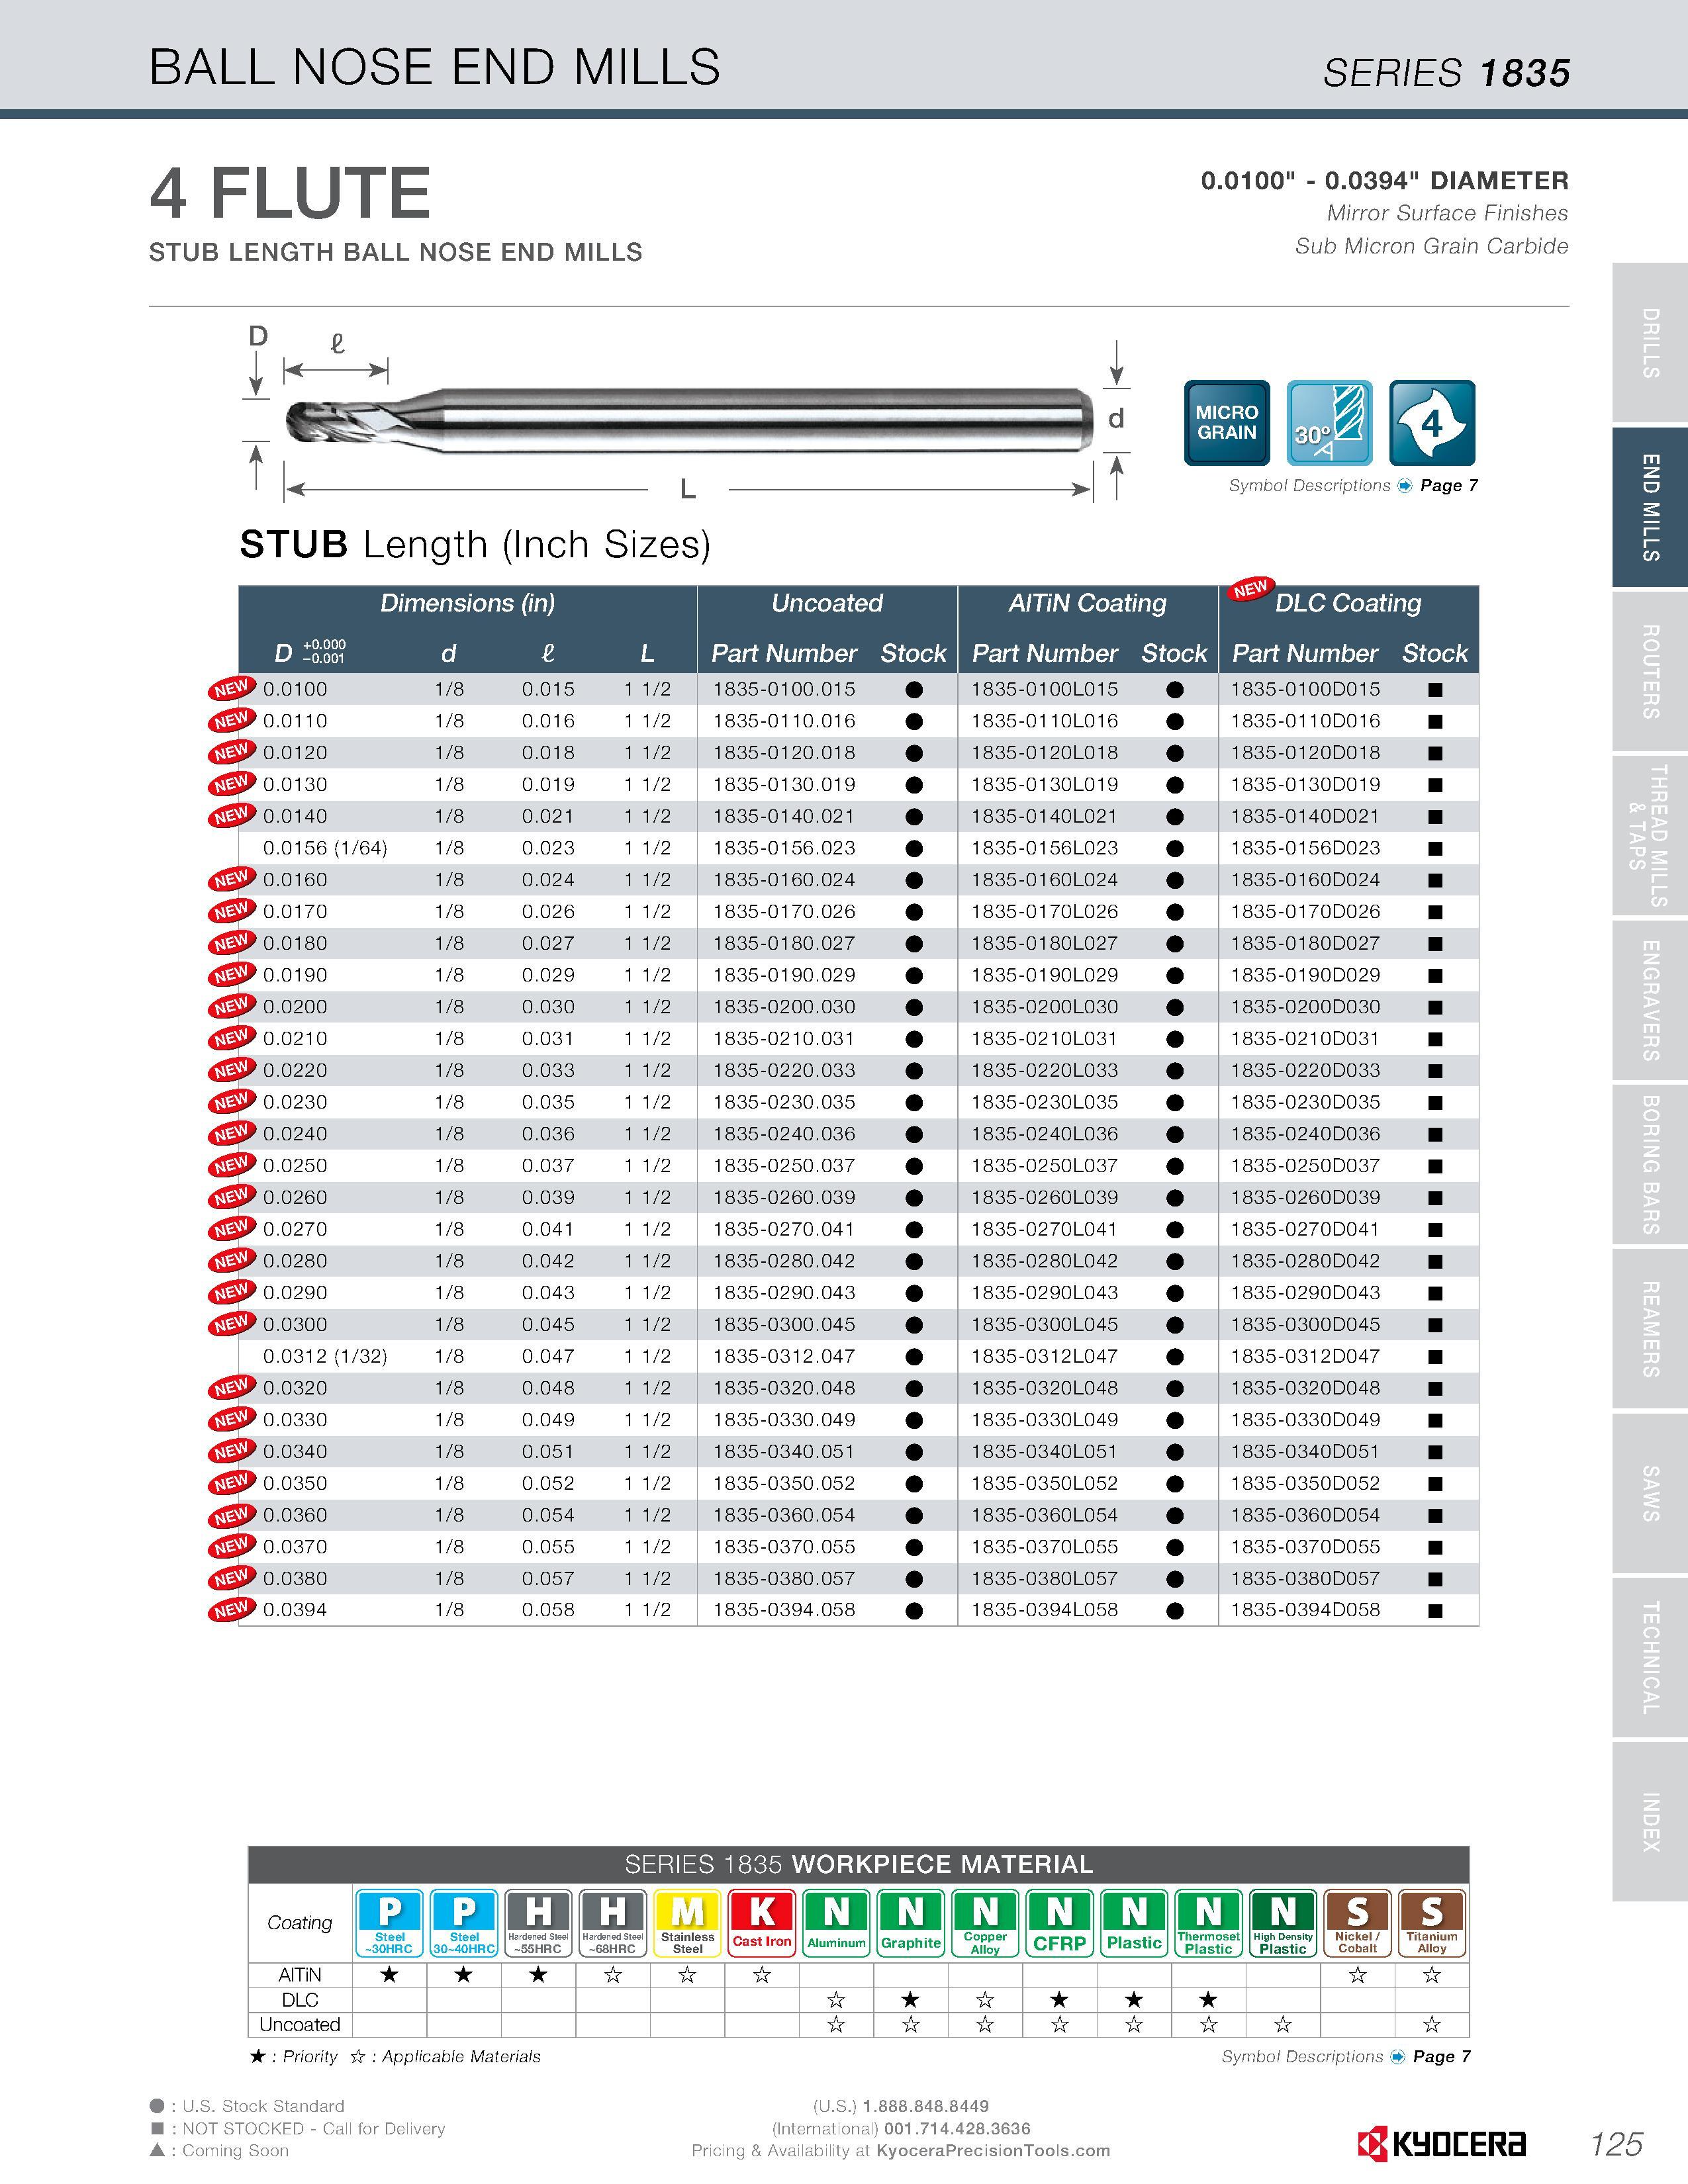Click the Micro Grain symbol badge
This screenshot has height=2184, width=1688.
pos(1226,422)
